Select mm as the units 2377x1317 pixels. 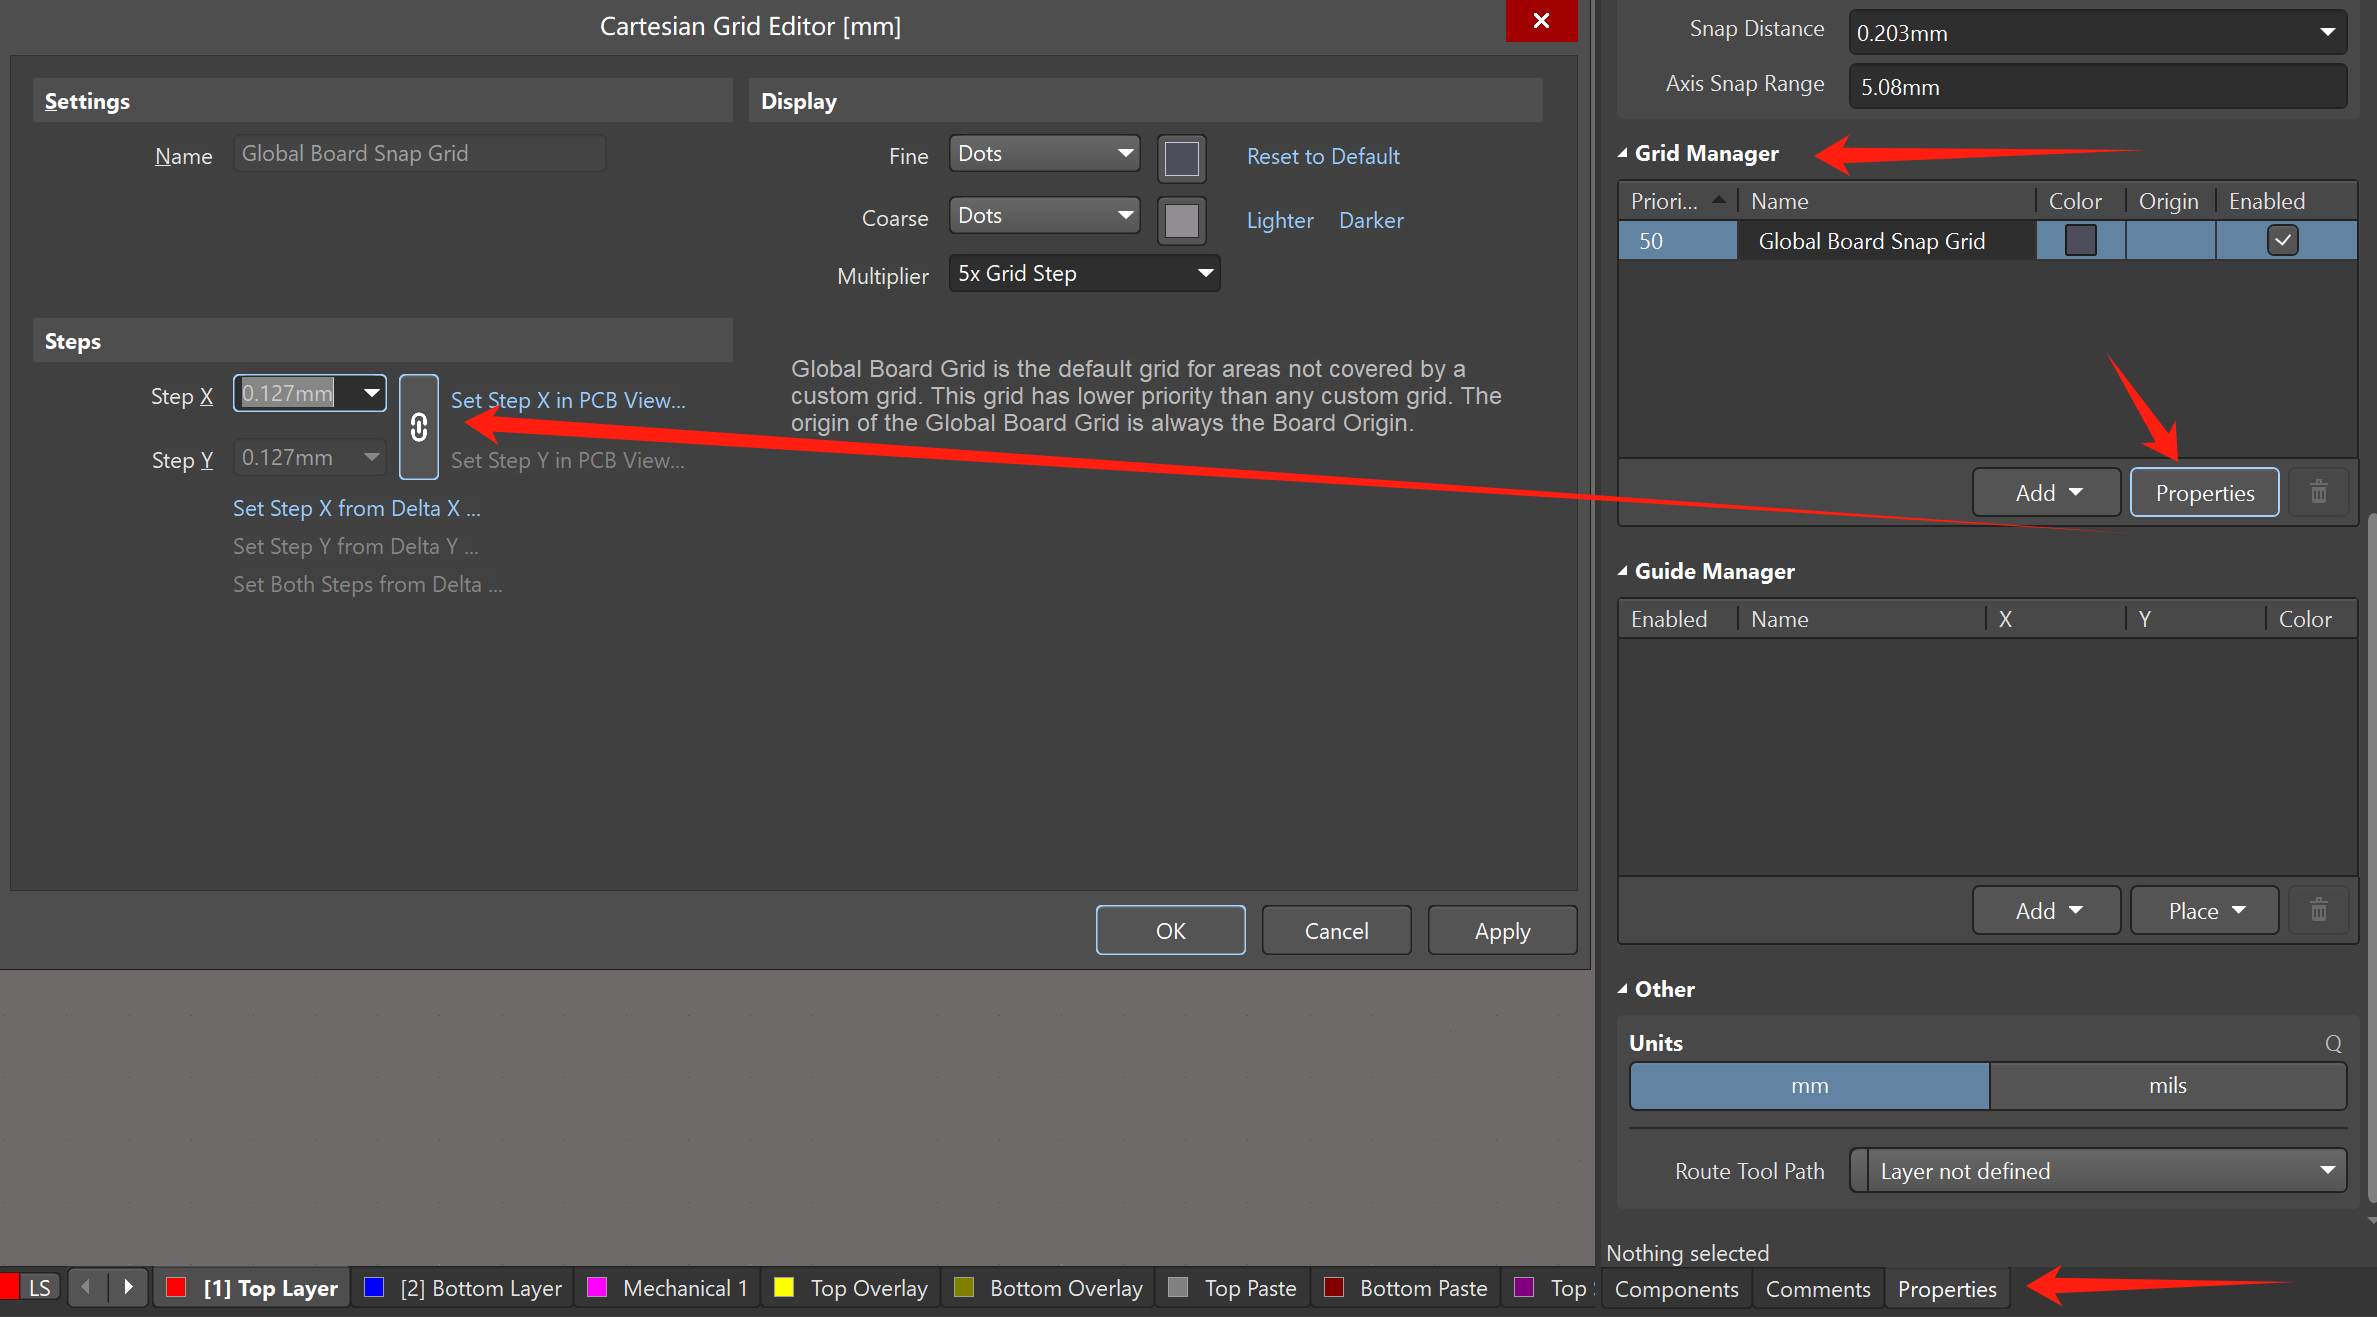pos(1809,1085)
